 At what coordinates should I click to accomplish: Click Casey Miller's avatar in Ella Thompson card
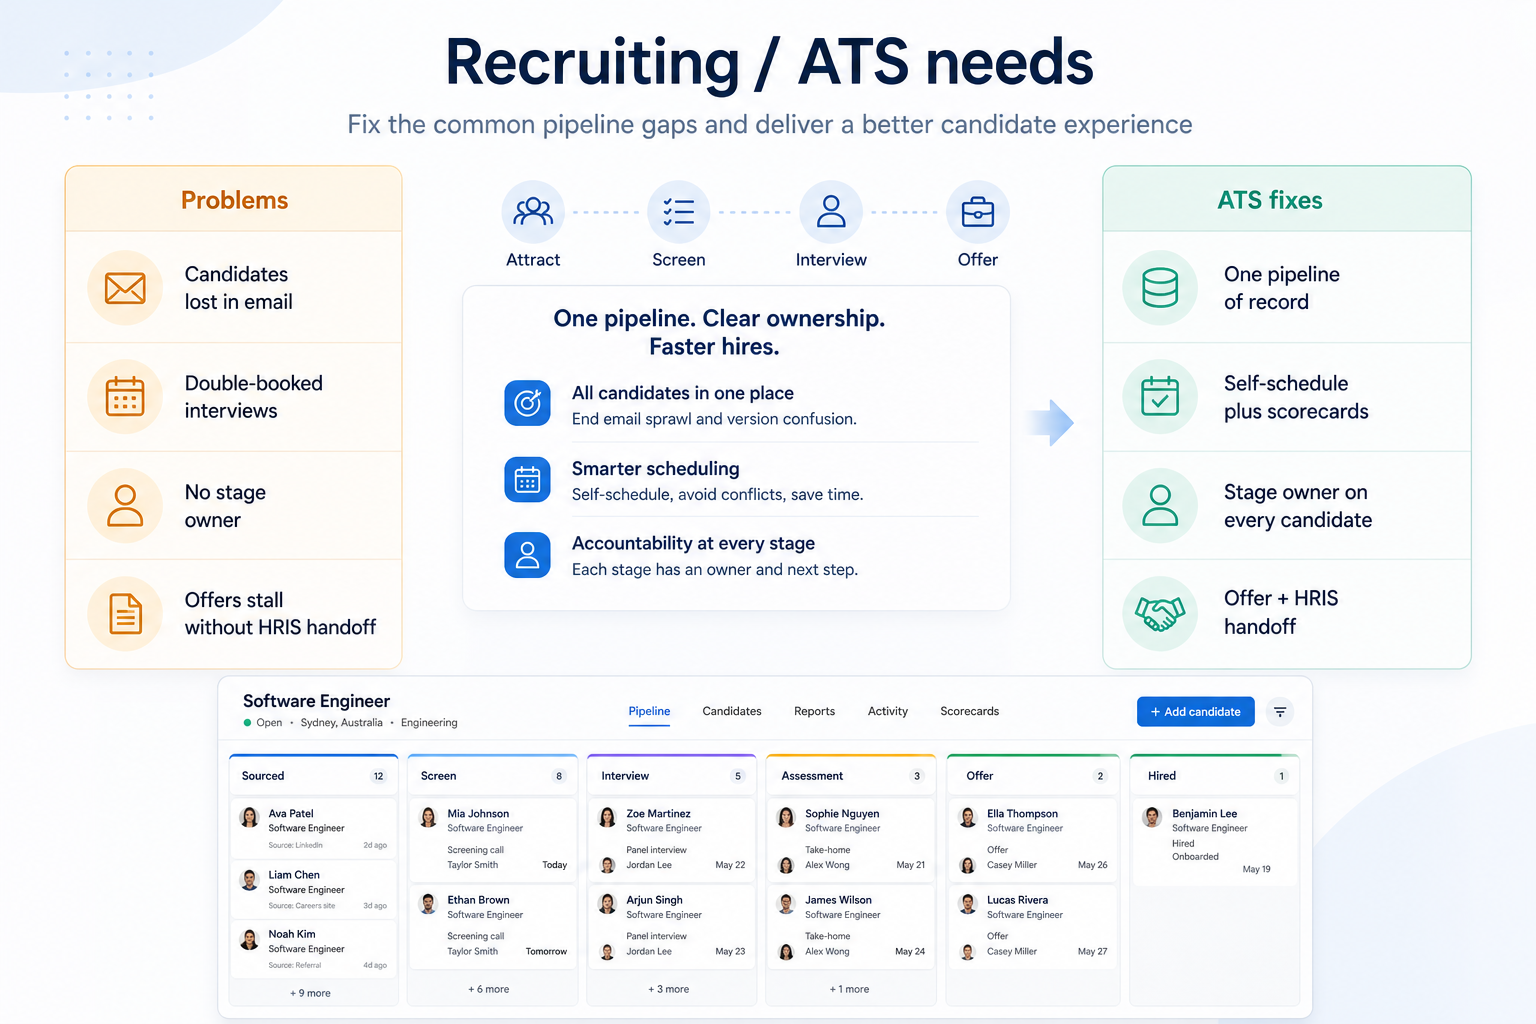(968, 865)
